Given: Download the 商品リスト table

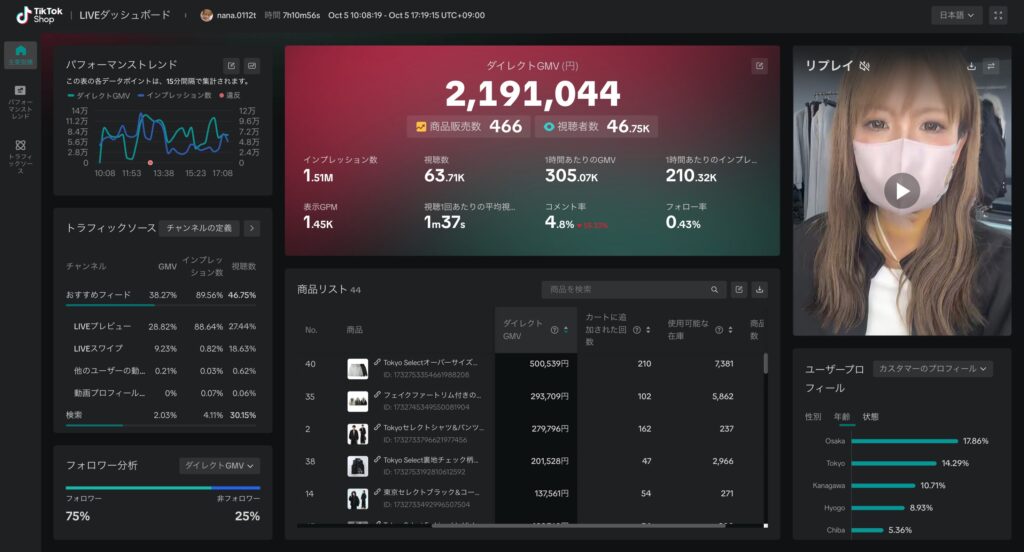Looking at the screenshot, I should [x=759, y=289].
